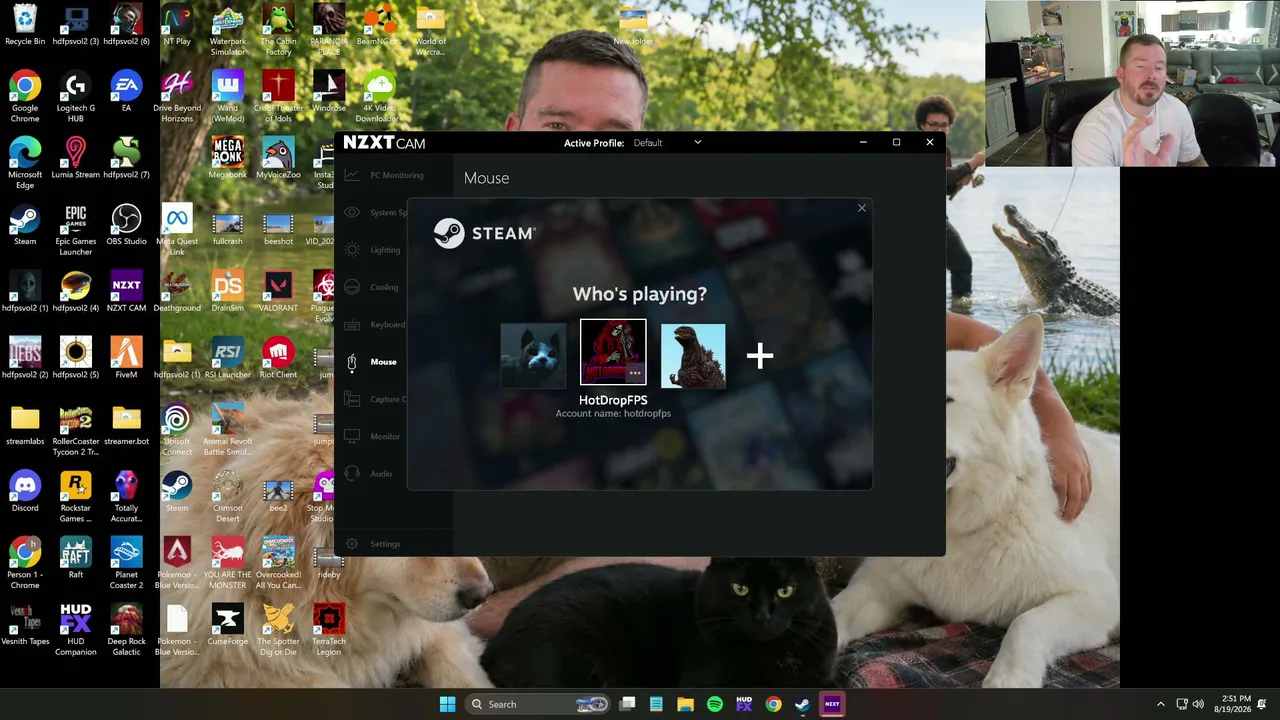Viewport: 1280px width, 720px height.
Task: Select the Recycle Bin desktop icon
Action: click(25, 25)
